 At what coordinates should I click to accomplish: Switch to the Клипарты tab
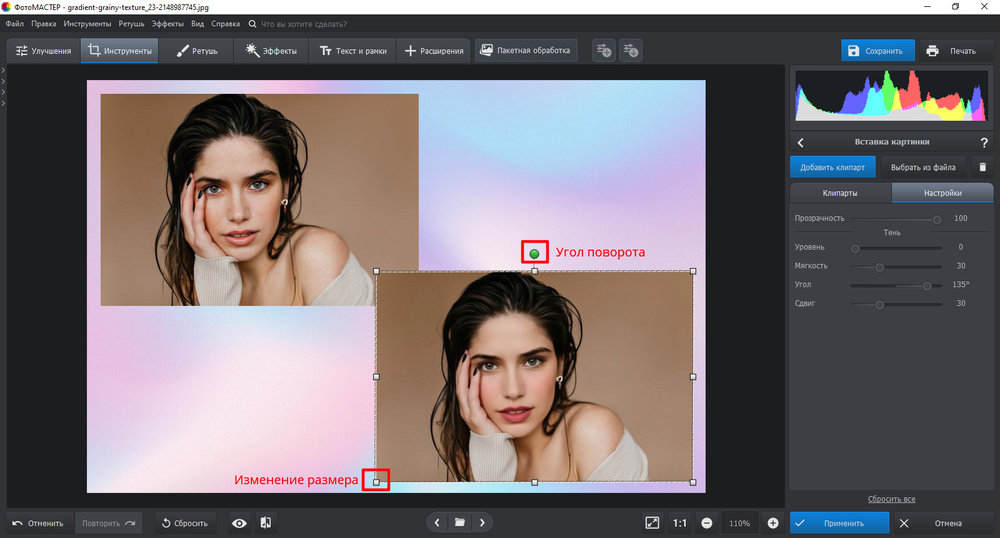point(839,193)
